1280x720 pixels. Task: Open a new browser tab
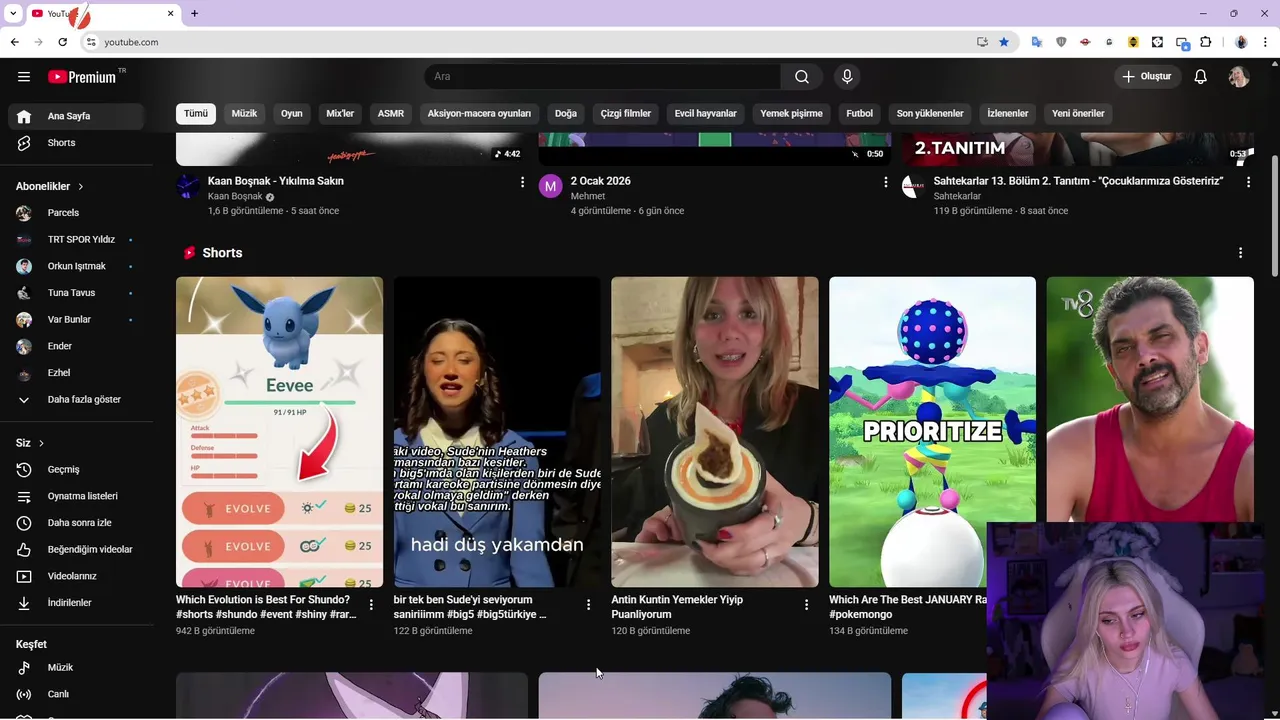[195, 13]
